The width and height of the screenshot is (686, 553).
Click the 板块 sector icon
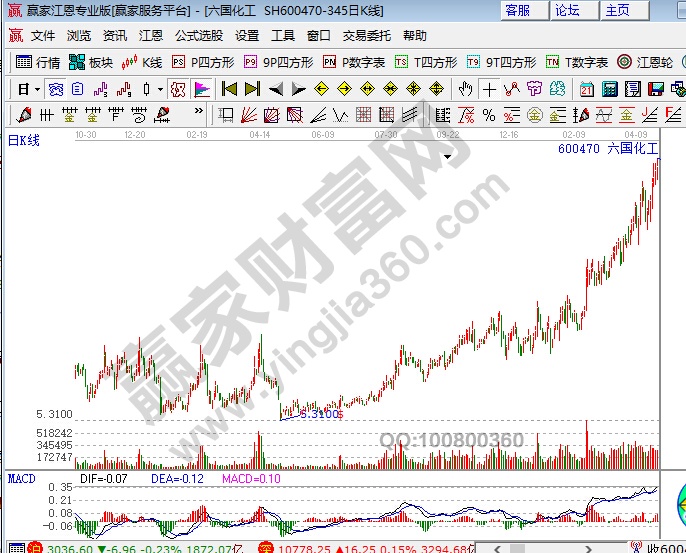pyautogui.click(x=91, y=62)
